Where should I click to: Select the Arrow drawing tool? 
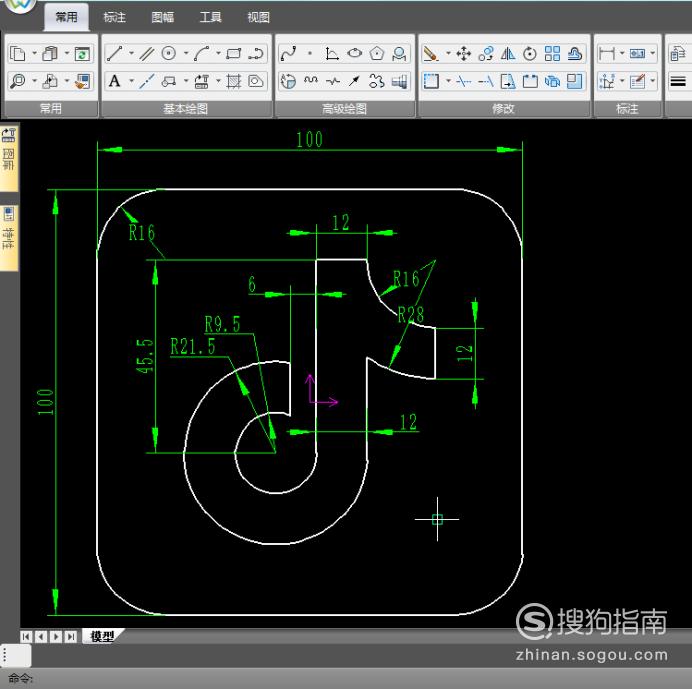click(x=354, y=81)
